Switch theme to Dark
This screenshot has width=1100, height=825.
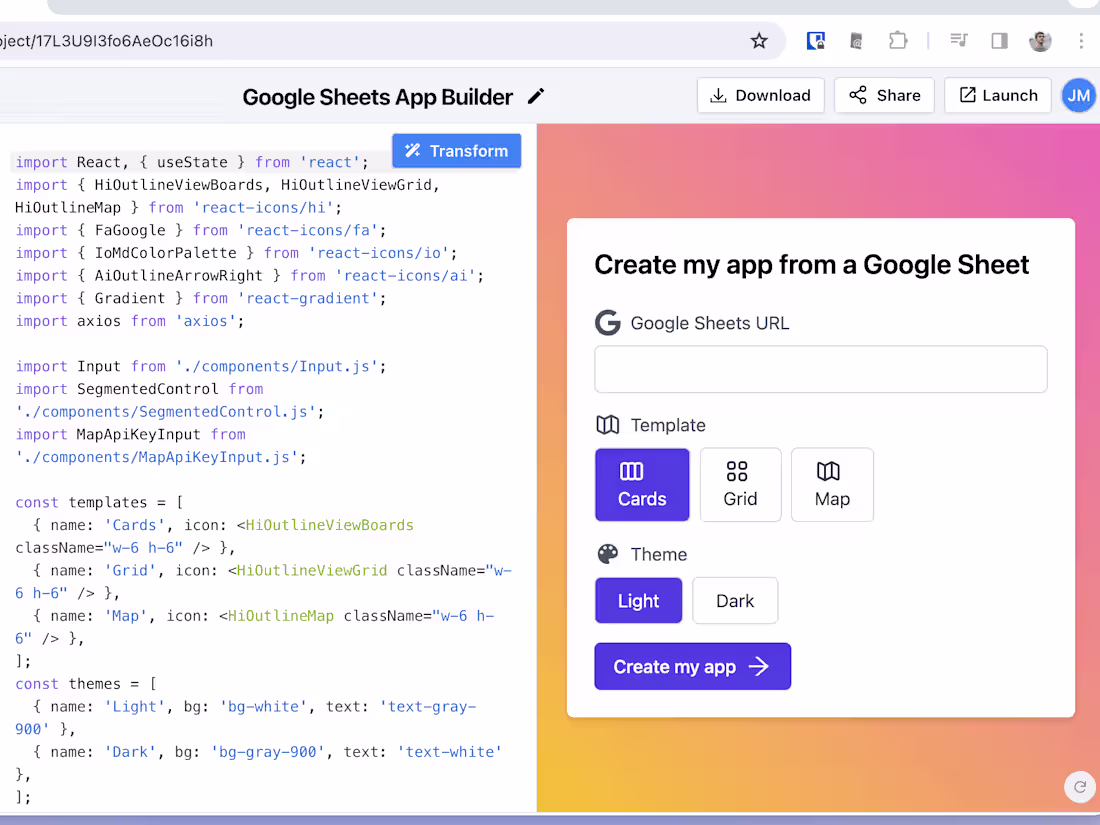[x=735, y=601]
